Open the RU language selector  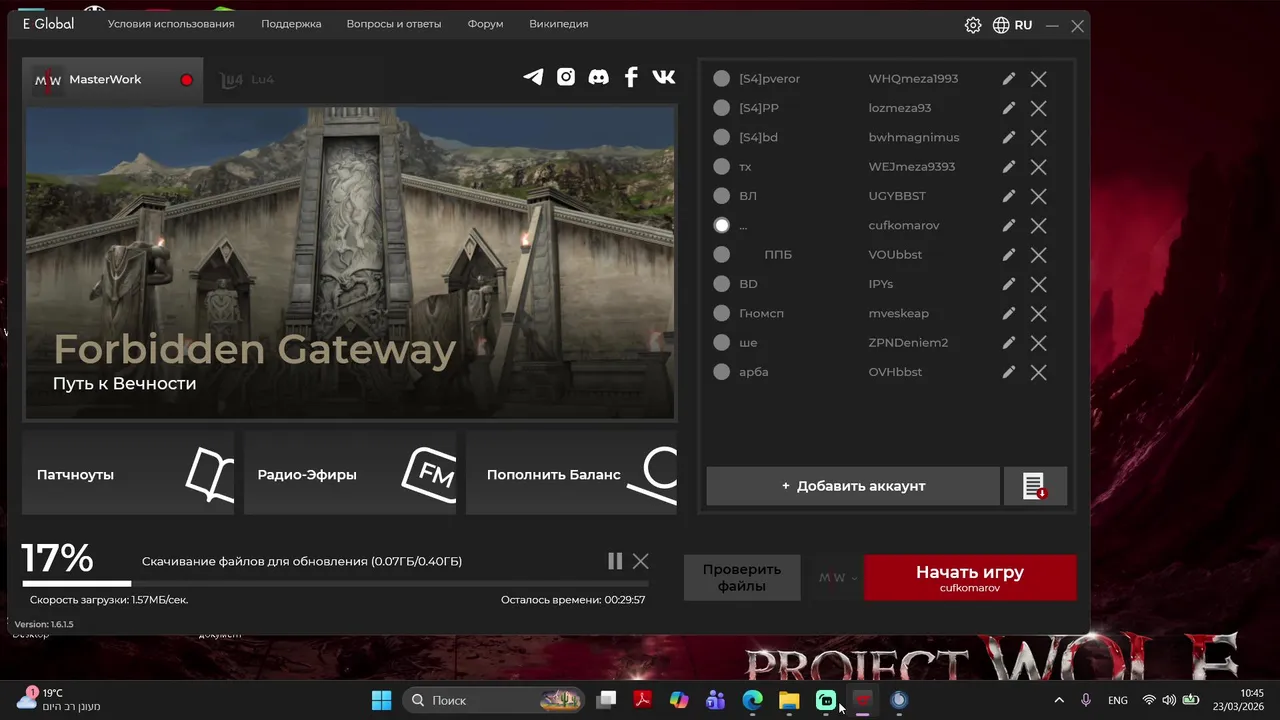pos(1012,25)
